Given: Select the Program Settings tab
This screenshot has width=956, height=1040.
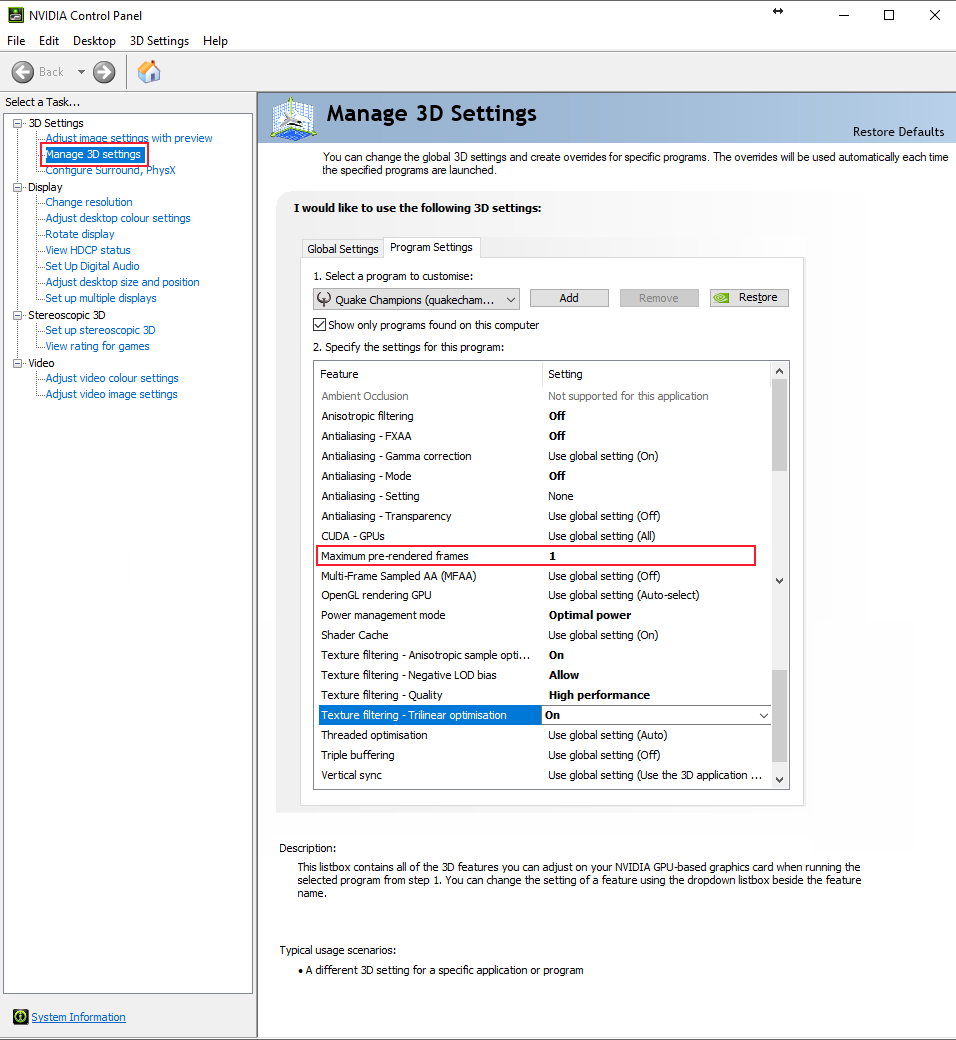Looking at the screenshot, I should pyautogui.click(x=431, y=247).
